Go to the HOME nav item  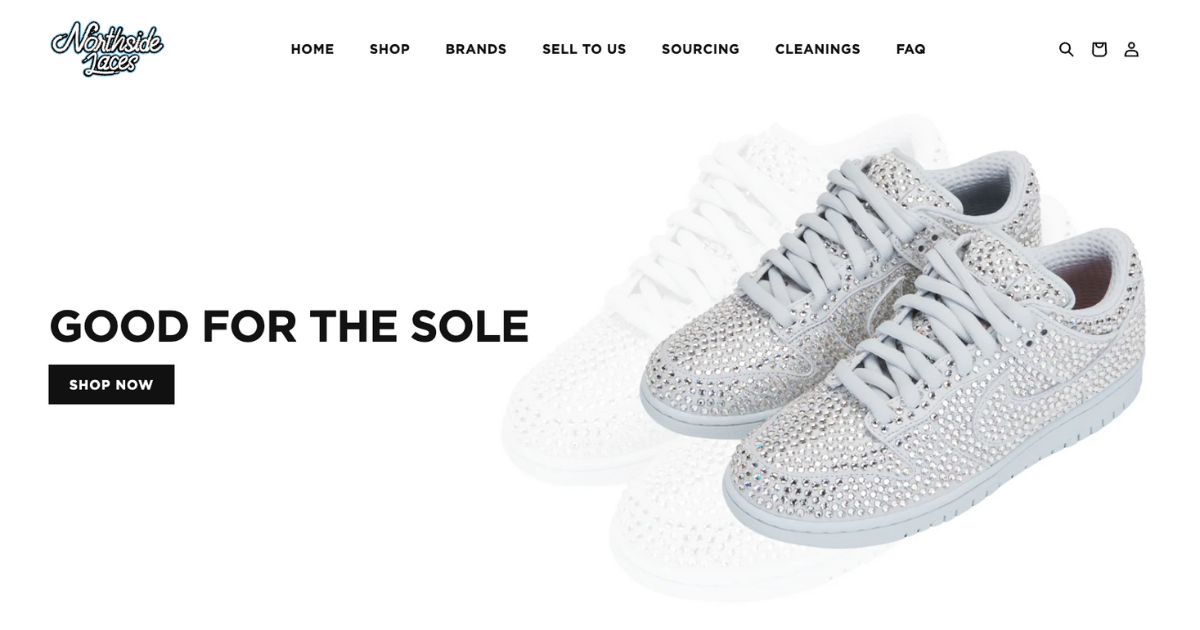coord(312,49)
